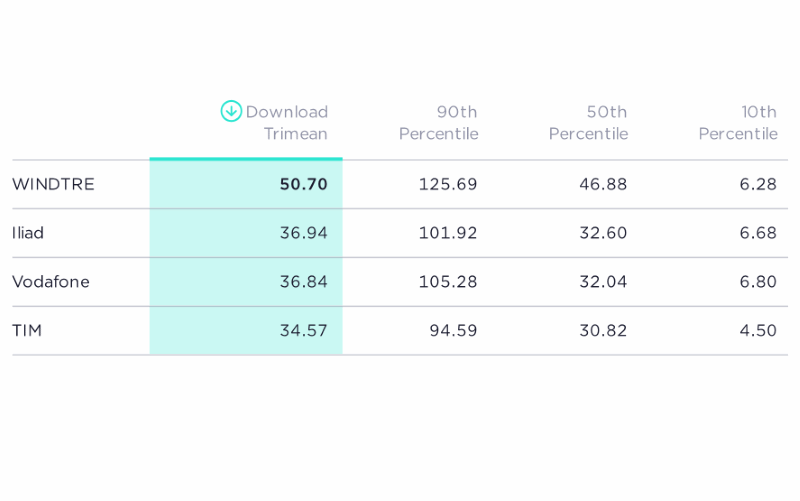Viewport: 800px width, 501px height.
Task: Click the download arrow circle icon
Action: coord(231,111)
